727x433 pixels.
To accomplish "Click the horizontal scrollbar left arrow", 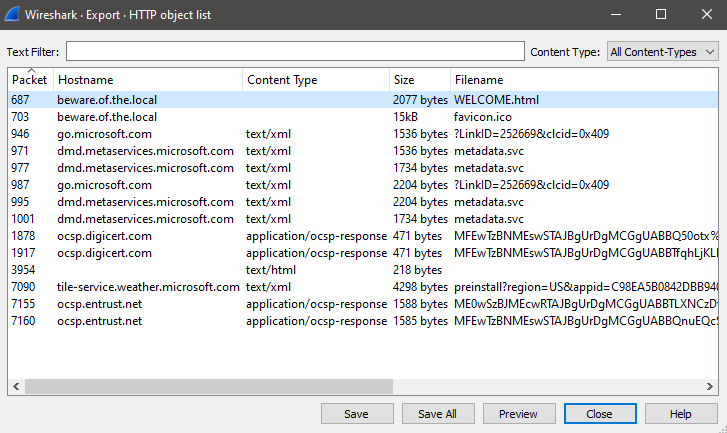I will (16, 386).
